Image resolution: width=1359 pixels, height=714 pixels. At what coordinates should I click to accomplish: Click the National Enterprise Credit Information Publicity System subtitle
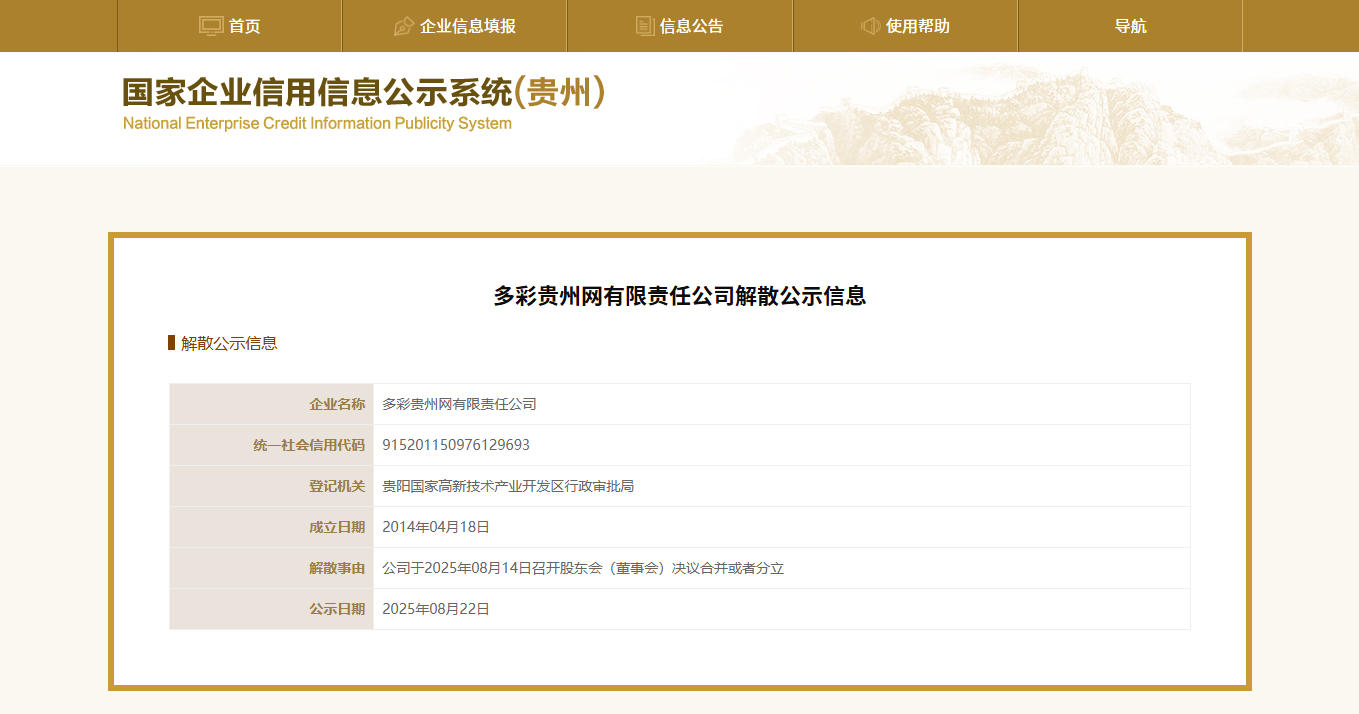click(x=317, y=124)
